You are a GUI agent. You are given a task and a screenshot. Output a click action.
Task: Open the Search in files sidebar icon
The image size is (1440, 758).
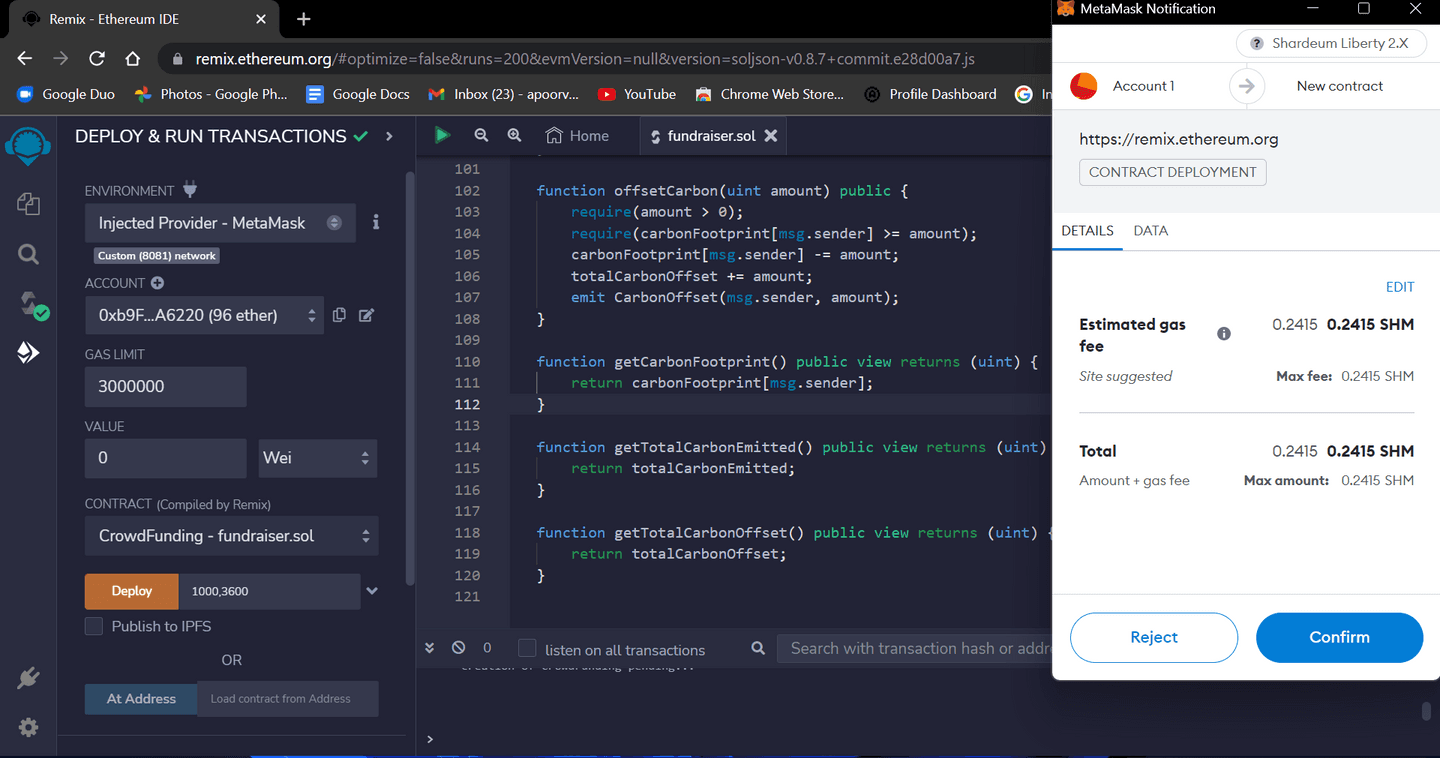click(28, 254)
